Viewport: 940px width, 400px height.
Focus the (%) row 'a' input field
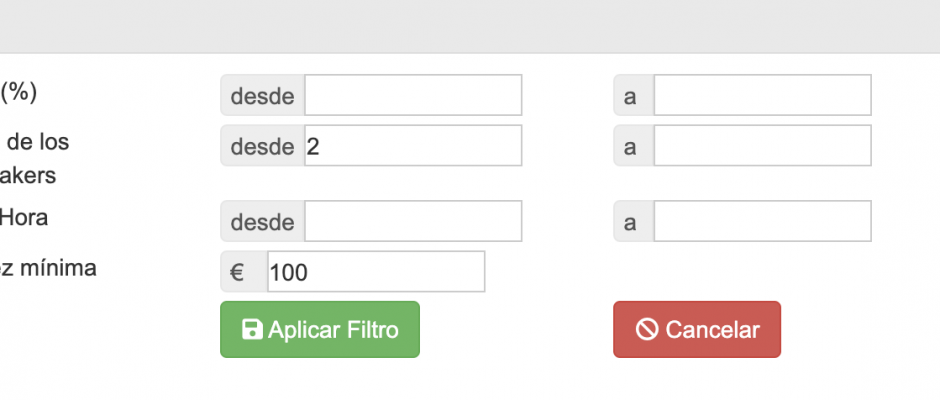pyautogui.click(x=763, y=95)
